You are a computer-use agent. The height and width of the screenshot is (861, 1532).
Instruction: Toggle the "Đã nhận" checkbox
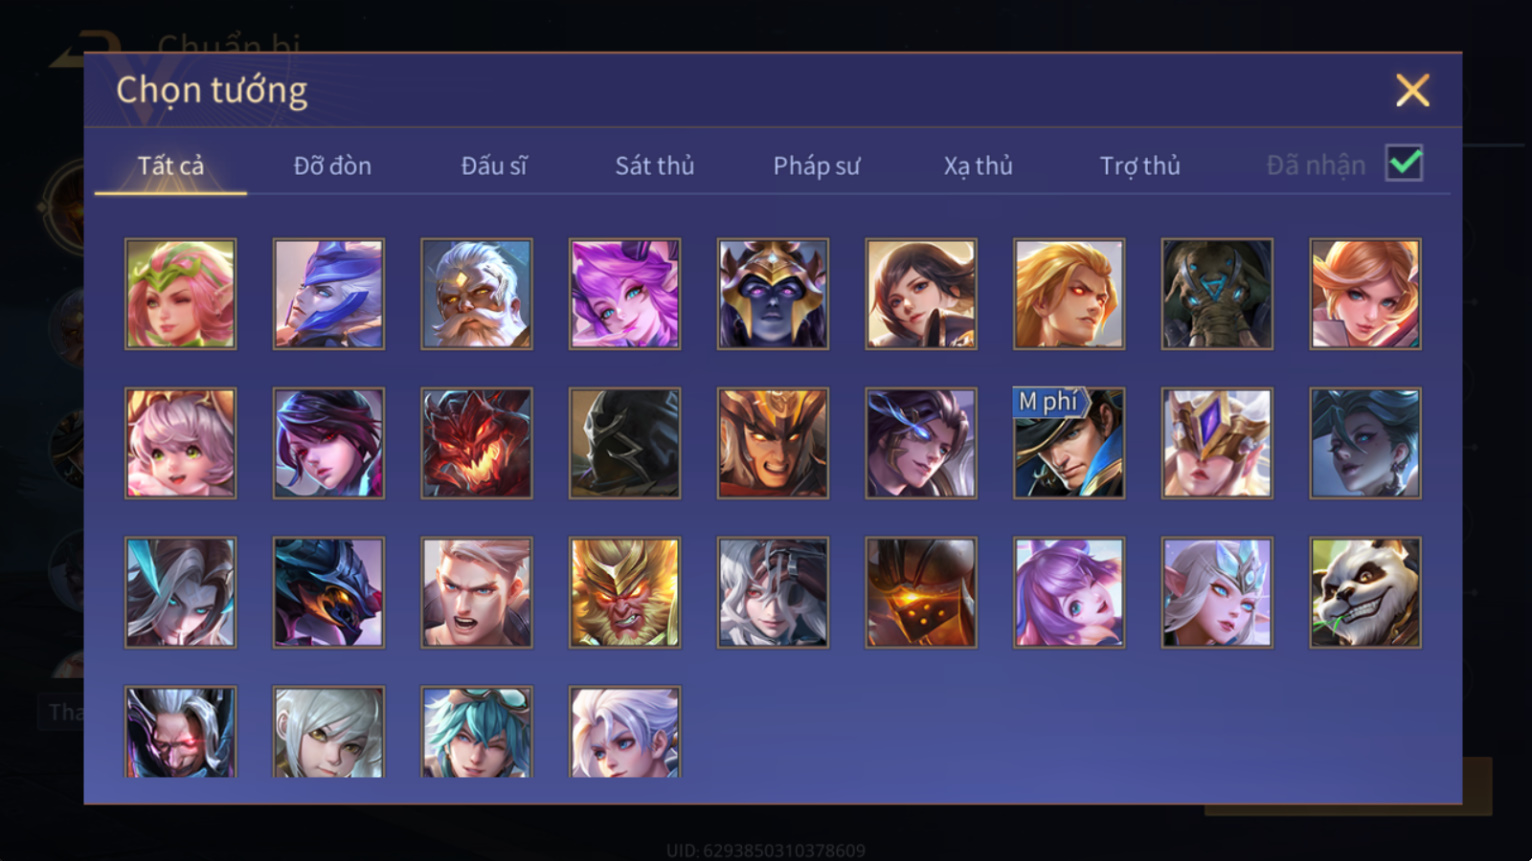[1404, 163]
